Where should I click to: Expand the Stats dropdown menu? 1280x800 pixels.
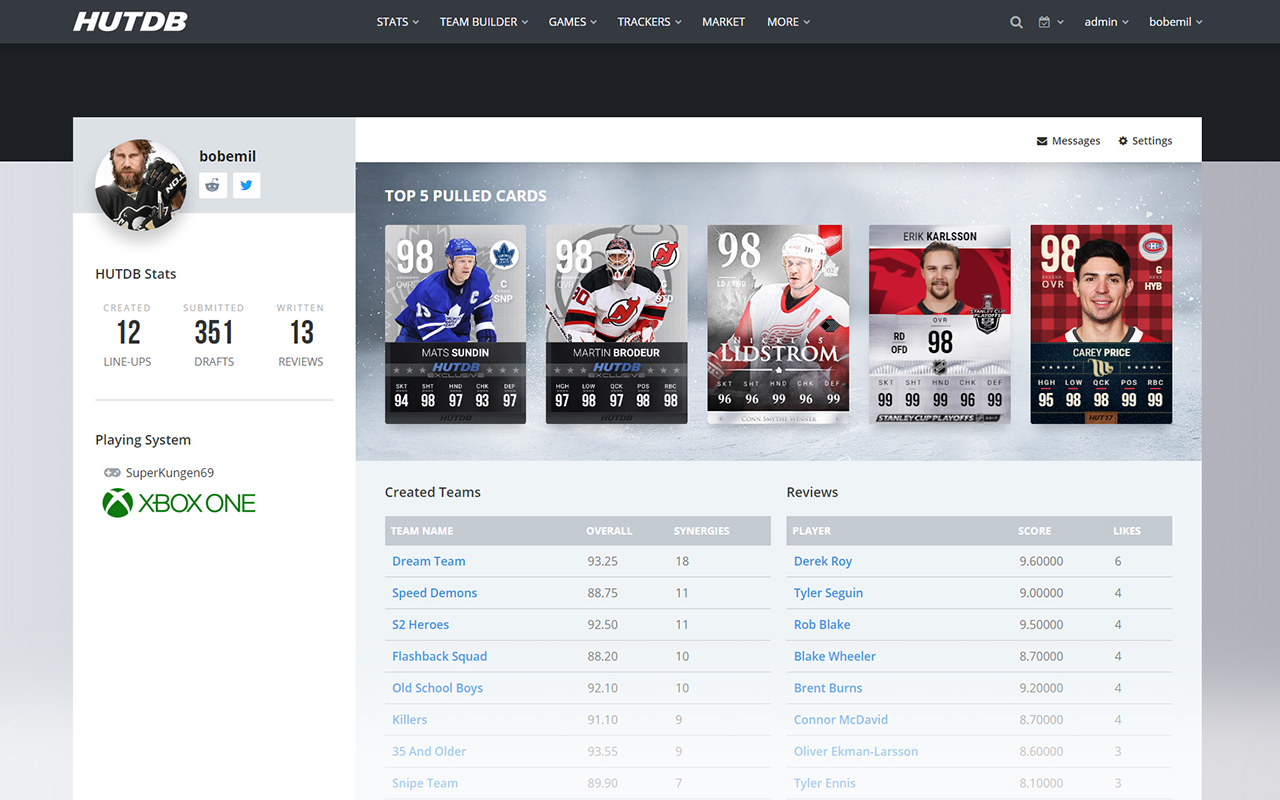[x=397, y=22]
